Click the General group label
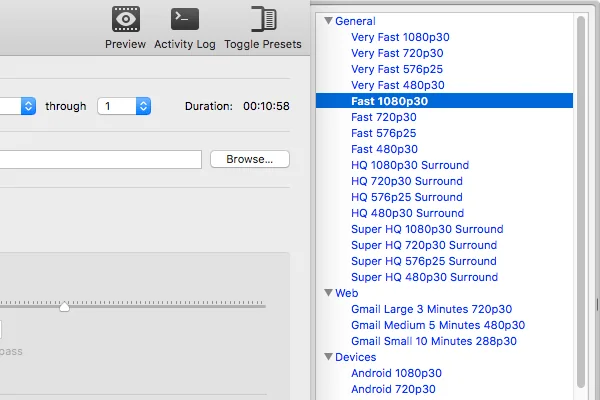 (355, 21)
